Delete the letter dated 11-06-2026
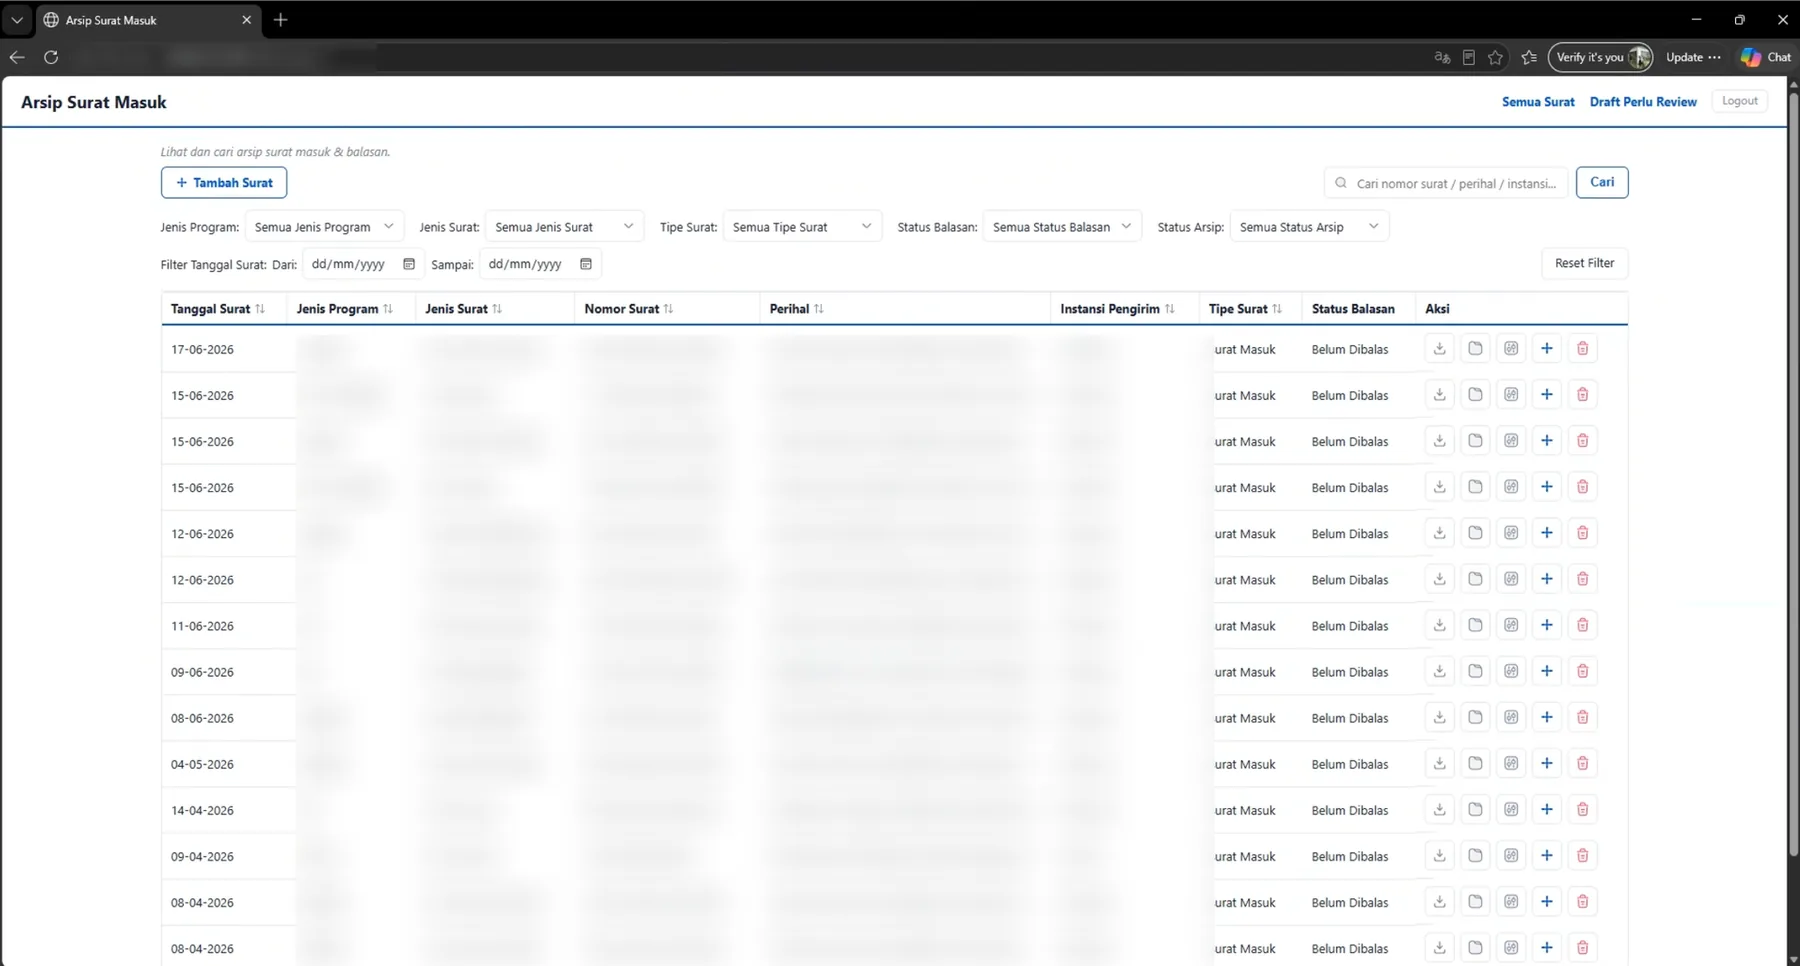The image size is (1800, 966). click(x=1583, y=625)
